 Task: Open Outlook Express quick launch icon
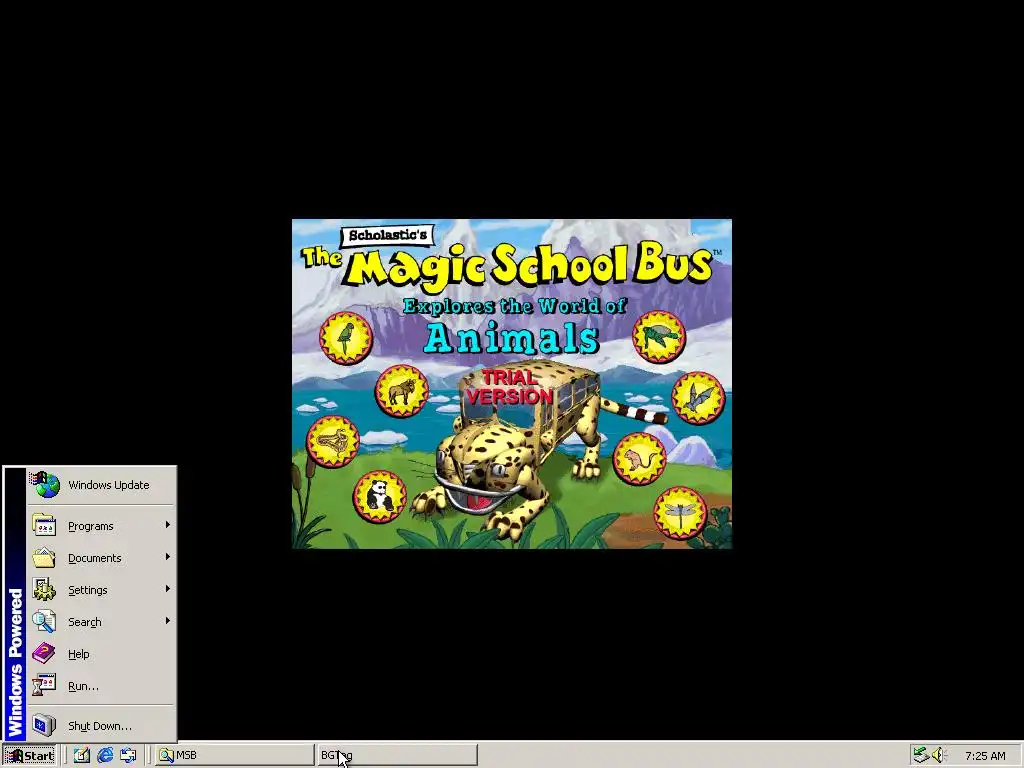pos(128,756)
